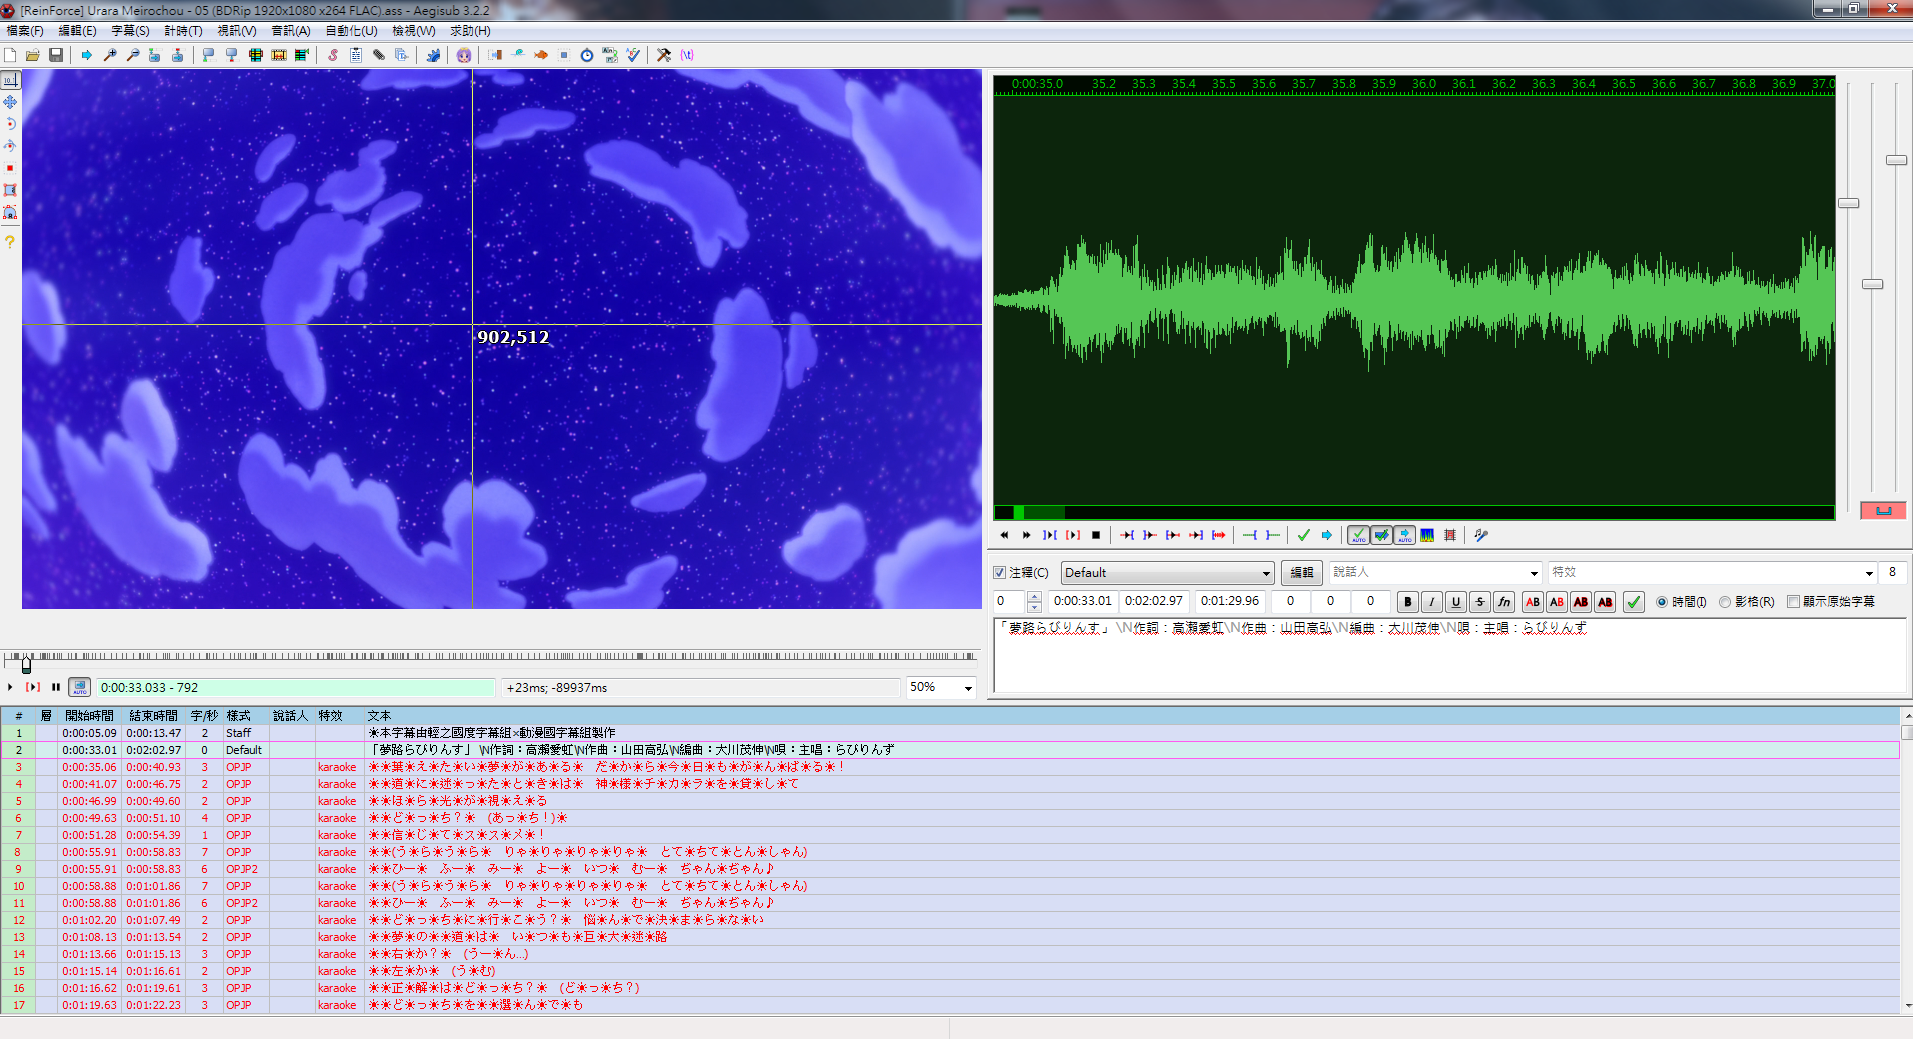Open the 編輯(E) menu

point(77,31)
